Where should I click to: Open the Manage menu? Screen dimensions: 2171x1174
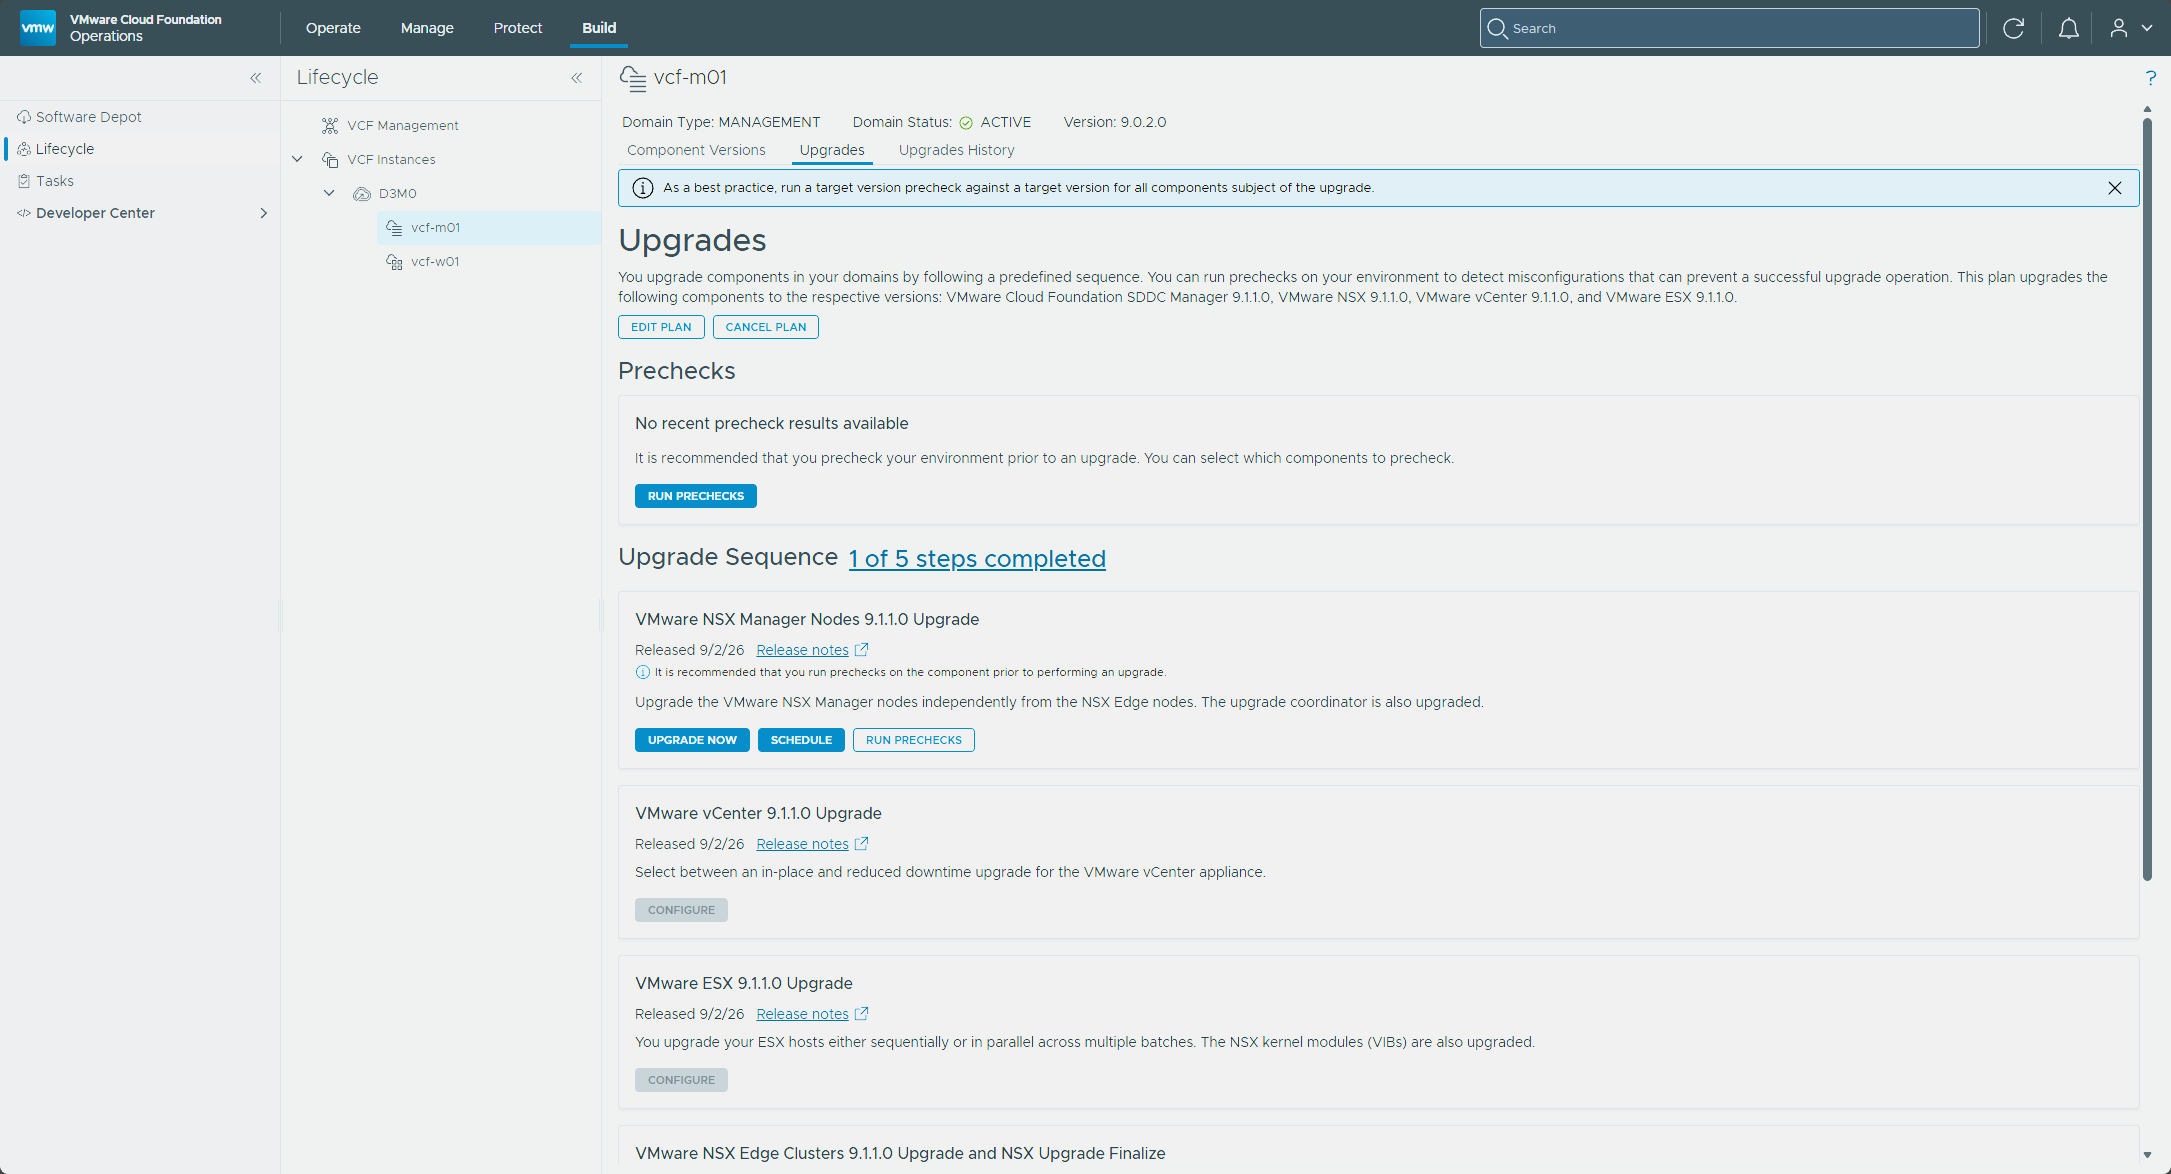(x=427, y=28)
